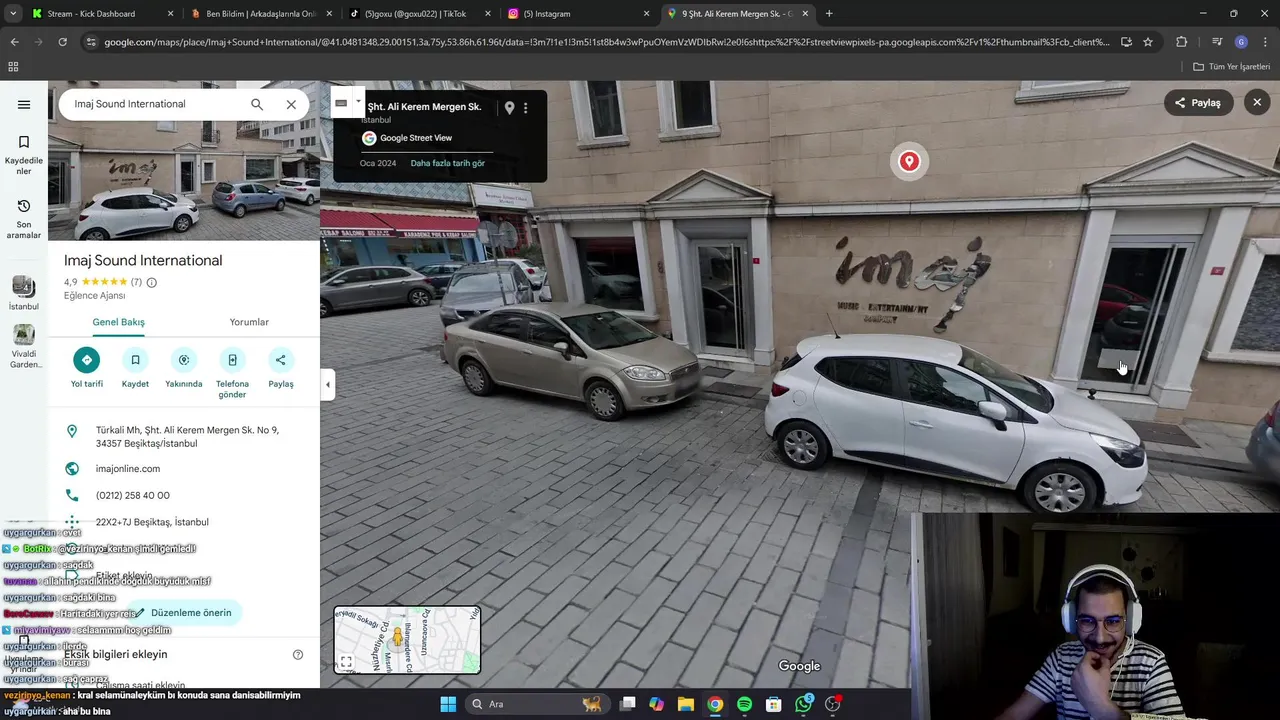Click the Paylaş icon in place panel
The width and height of the screenshot is (1280, 720).
[x=281, y=360]
